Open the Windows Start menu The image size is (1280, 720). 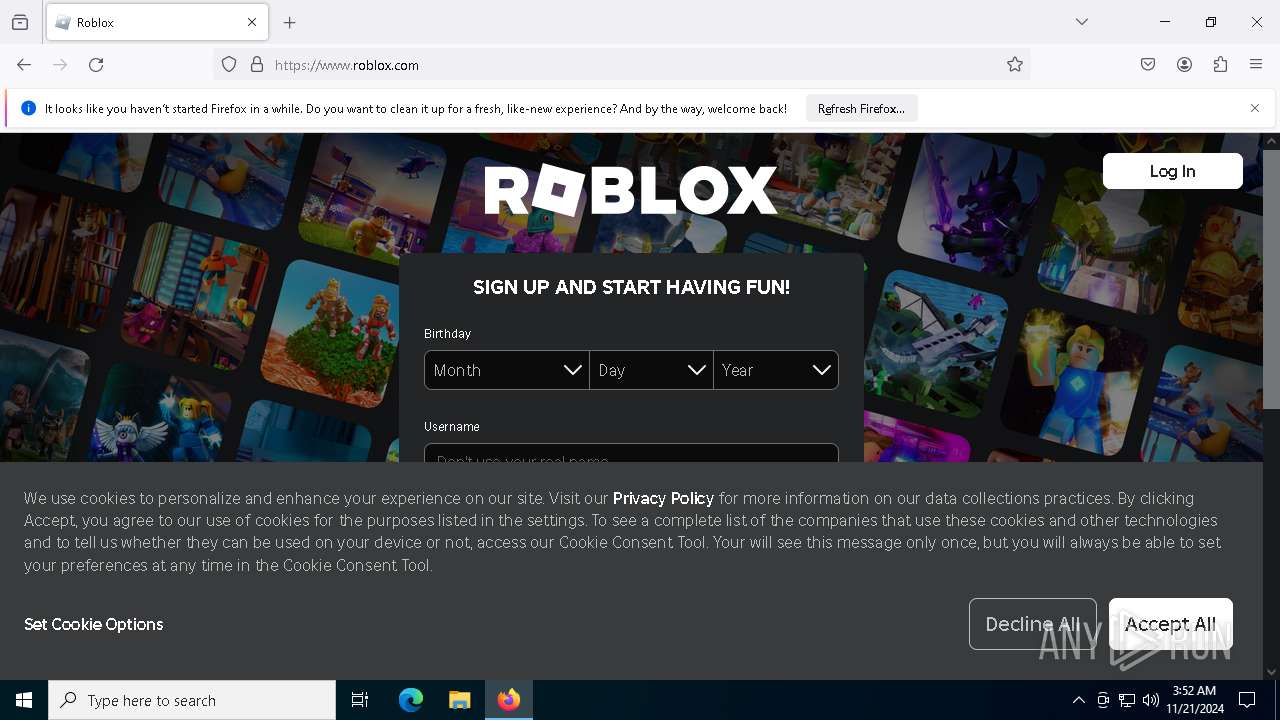point(24,700)
